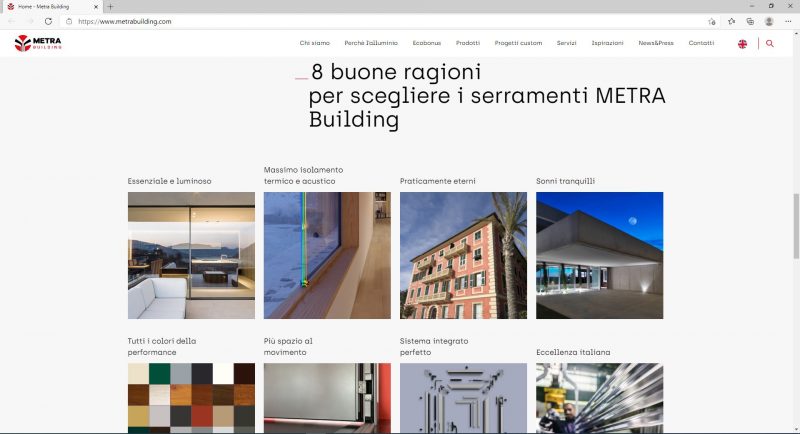View site information lock icon

(x=69, y=21)
